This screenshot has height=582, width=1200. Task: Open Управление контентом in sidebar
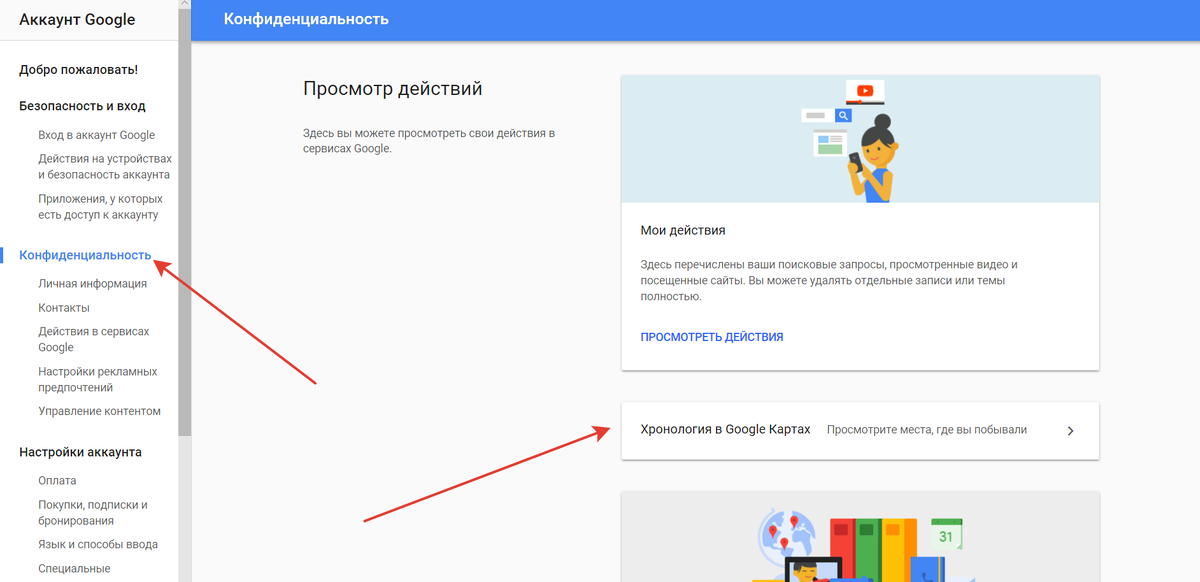99,411
